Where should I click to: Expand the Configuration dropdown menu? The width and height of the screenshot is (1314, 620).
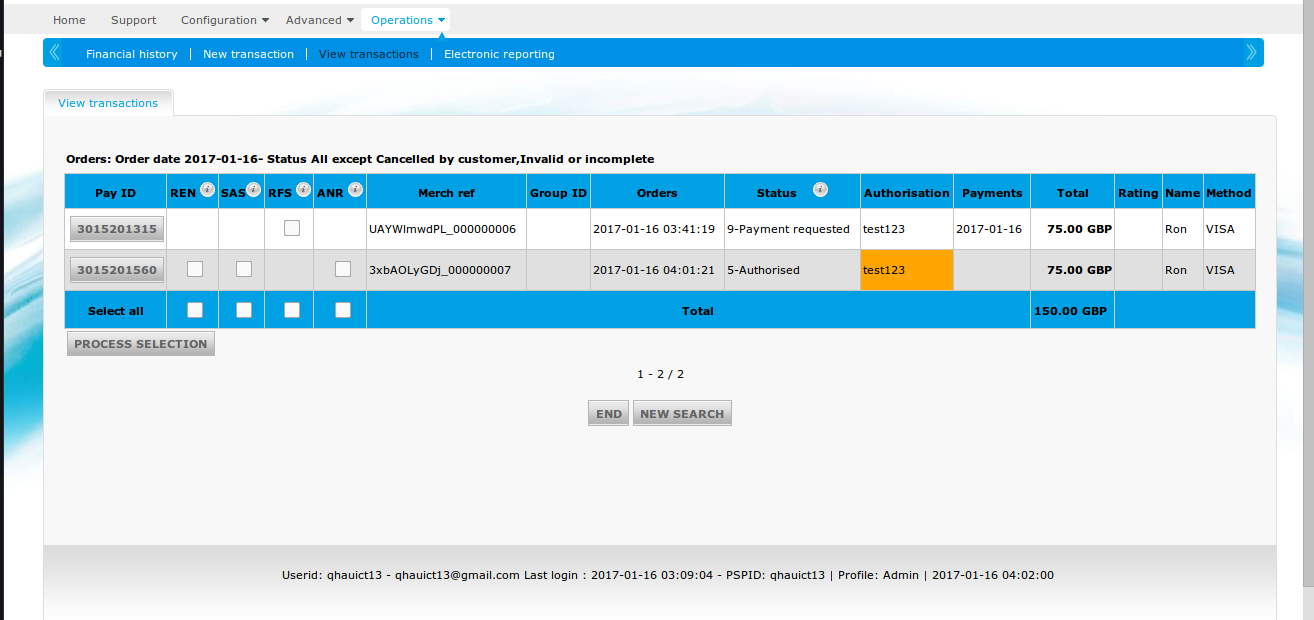click(x=224, y=20)
